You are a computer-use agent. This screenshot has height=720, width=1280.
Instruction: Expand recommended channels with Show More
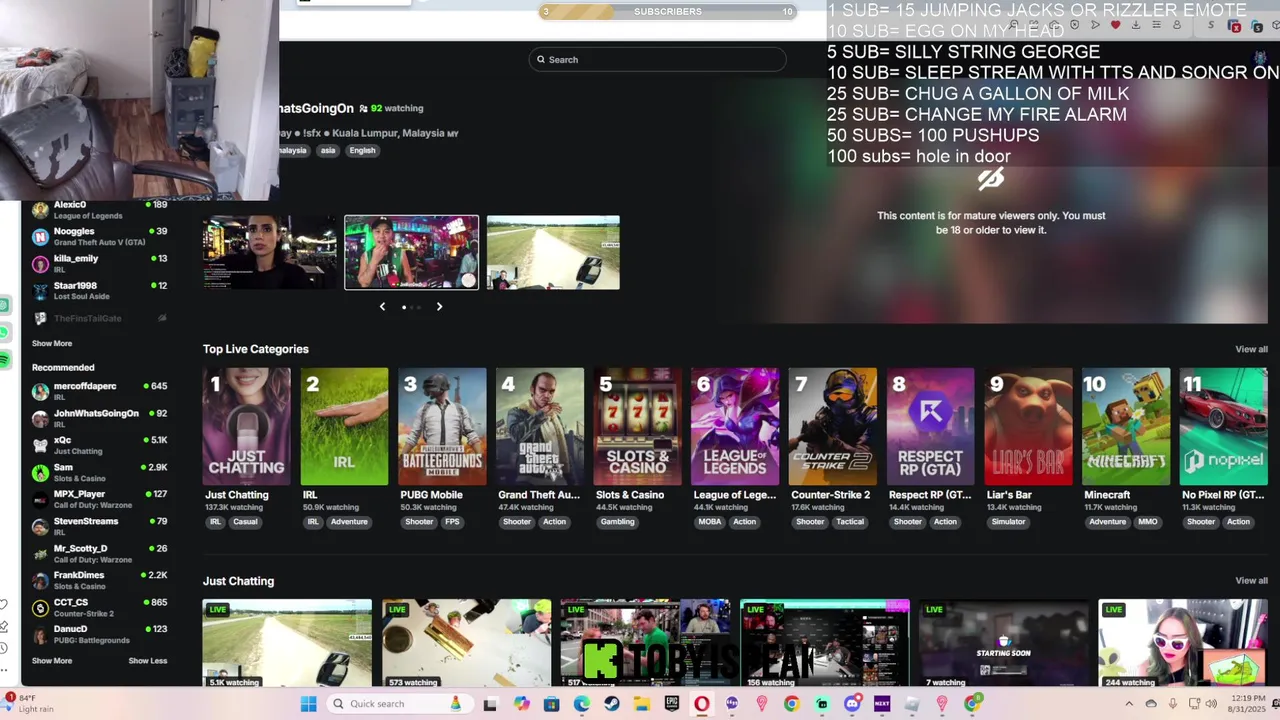52,660
